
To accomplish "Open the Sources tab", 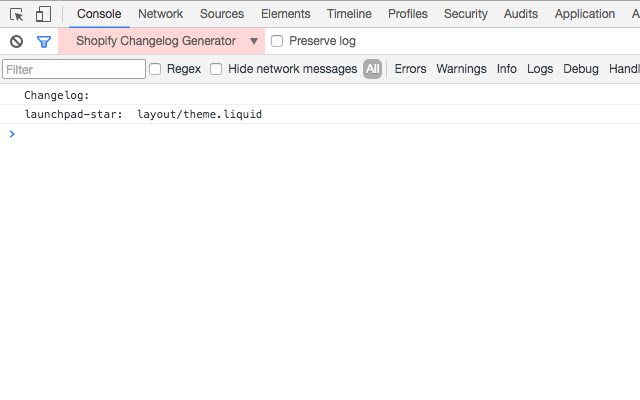I will (x=222, y=14).
